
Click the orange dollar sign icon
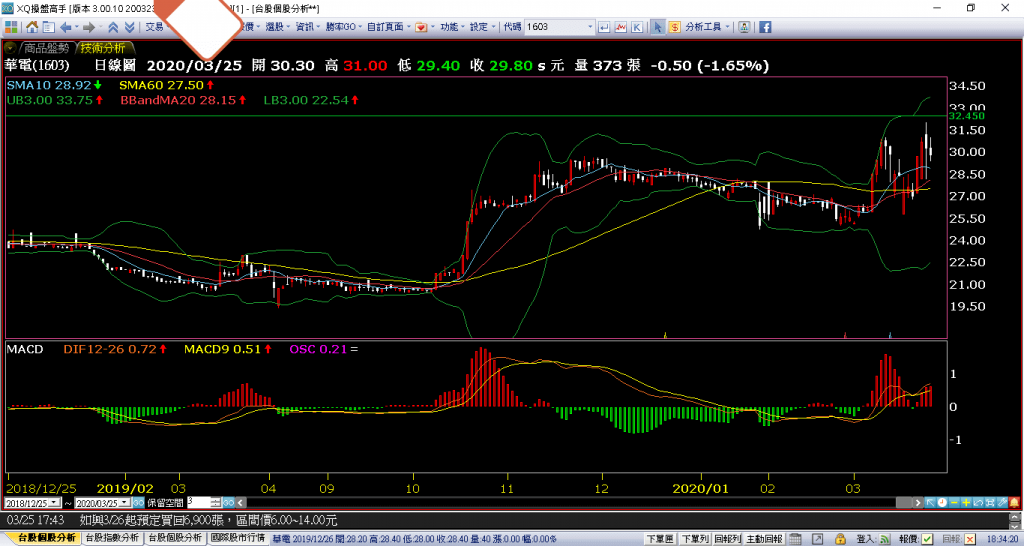[x=676, y=27]
